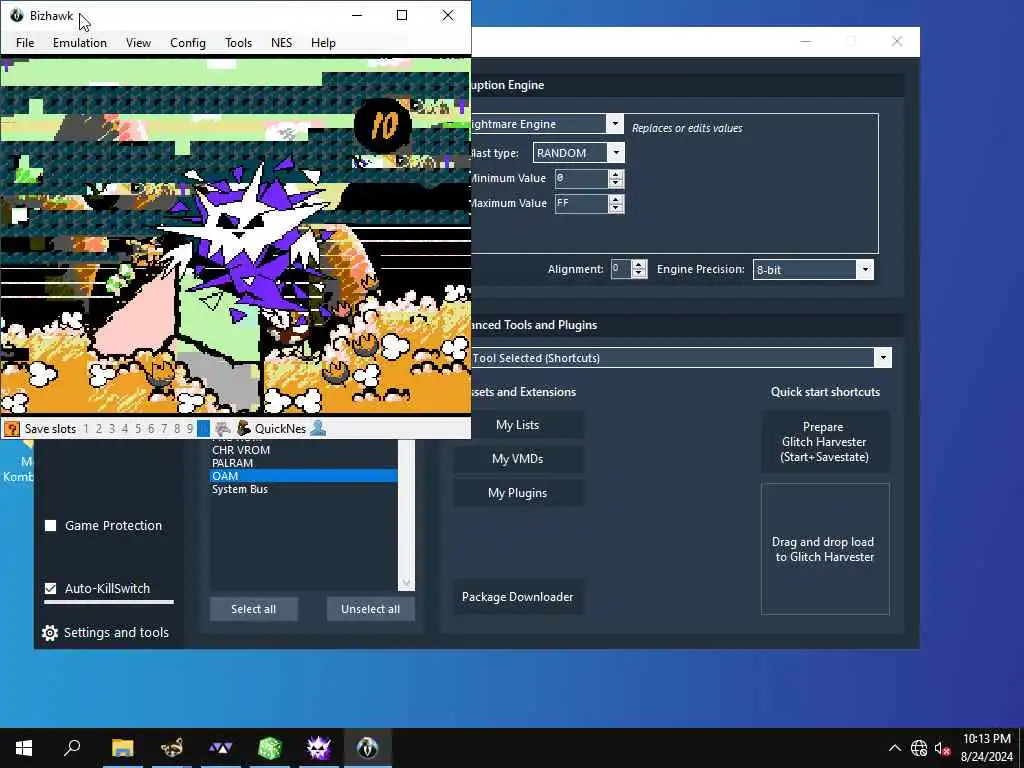Disable the Auto-KillSwitch checkbox
The width and height of the screenshot is (1024, 768).
coord(50,588)
